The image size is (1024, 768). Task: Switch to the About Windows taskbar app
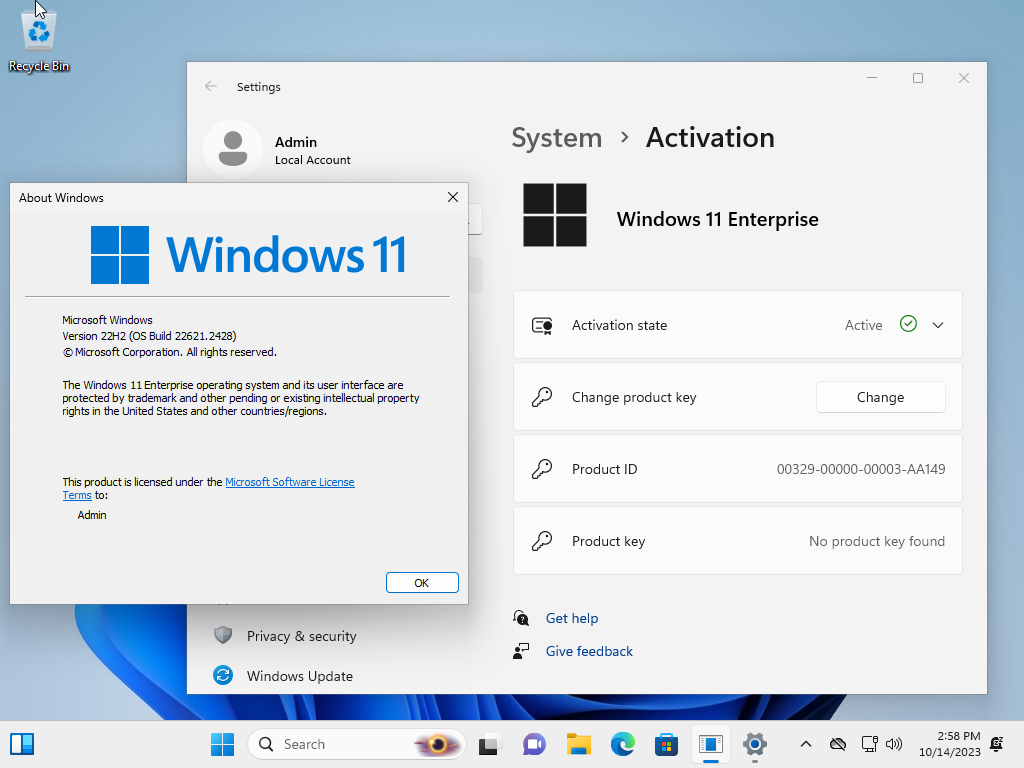click(x=711, y=744)
